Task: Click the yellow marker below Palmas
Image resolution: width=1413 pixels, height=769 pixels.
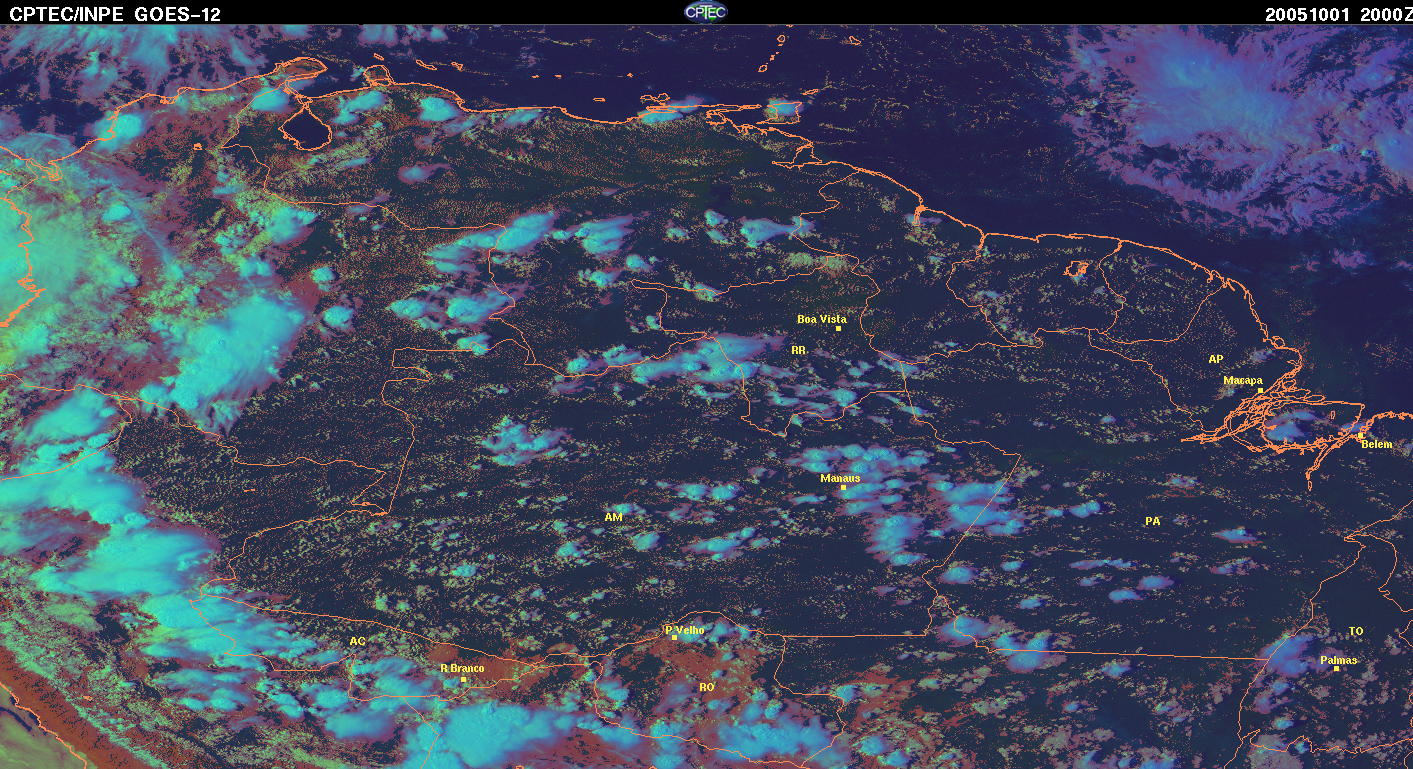Action: pyautogui.click(x=1336, y=669)
